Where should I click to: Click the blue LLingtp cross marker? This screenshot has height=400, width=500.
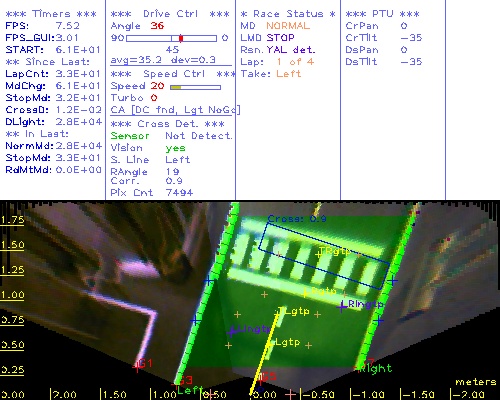click(x=231, y=332)
